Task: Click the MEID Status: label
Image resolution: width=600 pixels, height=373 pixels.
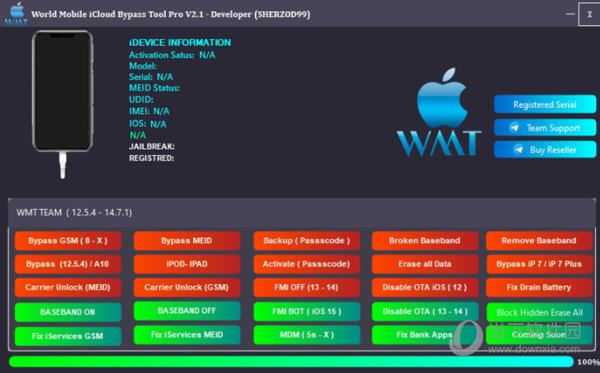Action: coord(154,88)
